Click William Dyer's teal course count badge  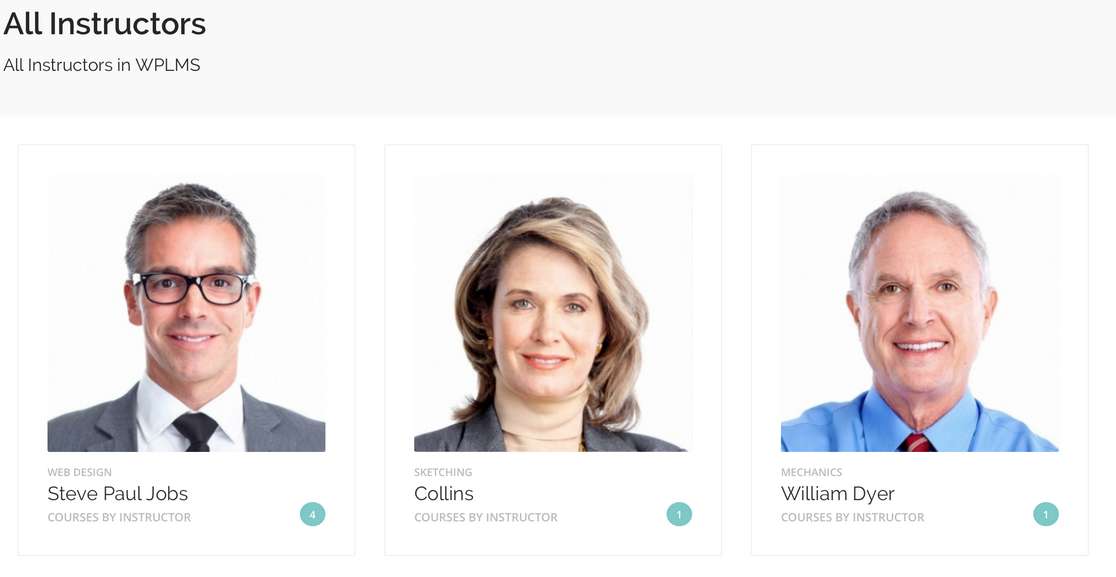pos(1046,514)
